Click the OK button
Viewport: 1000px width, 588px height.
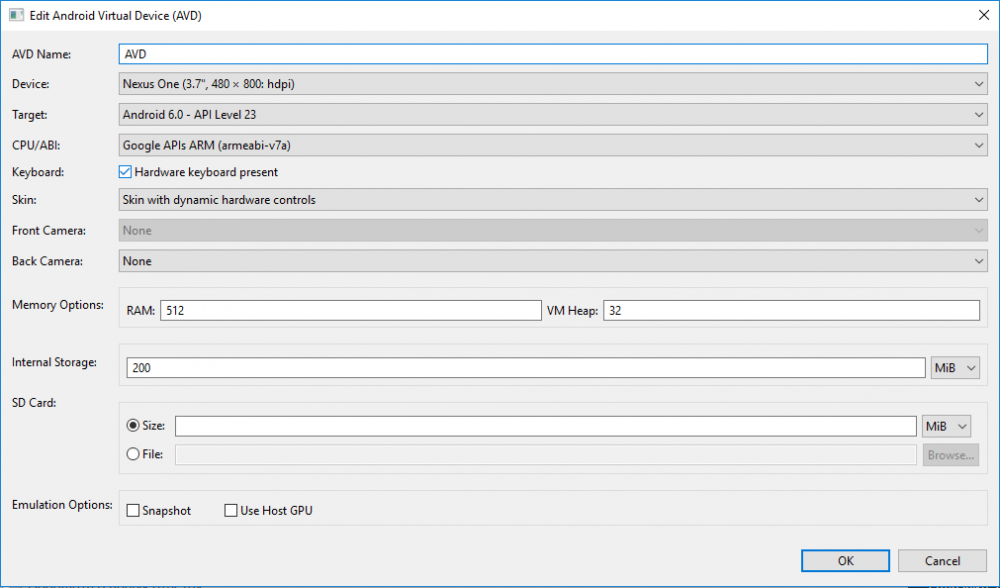pyautogui.click(x=845, y=561)
